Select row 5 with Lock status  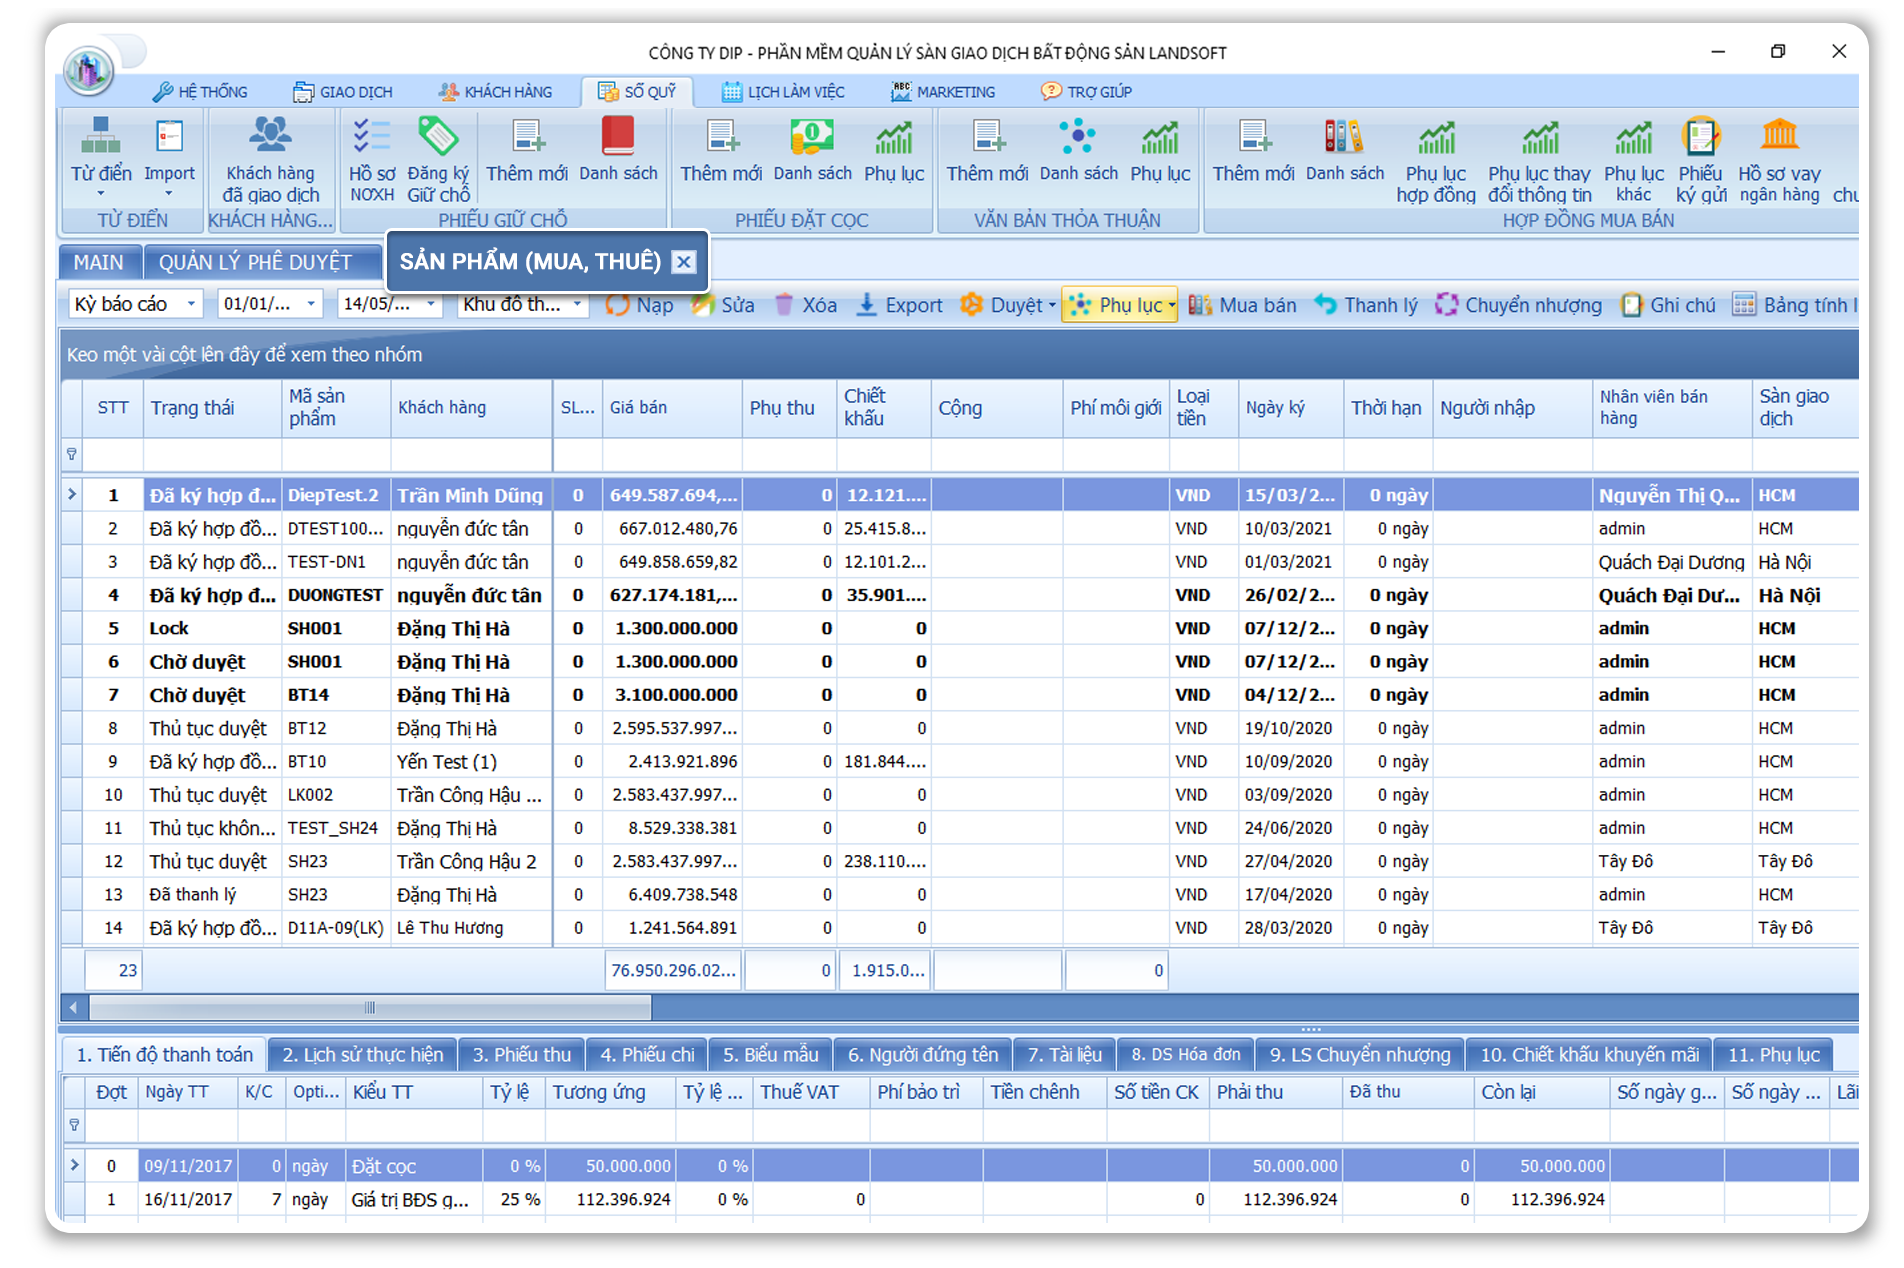(169, 629)
